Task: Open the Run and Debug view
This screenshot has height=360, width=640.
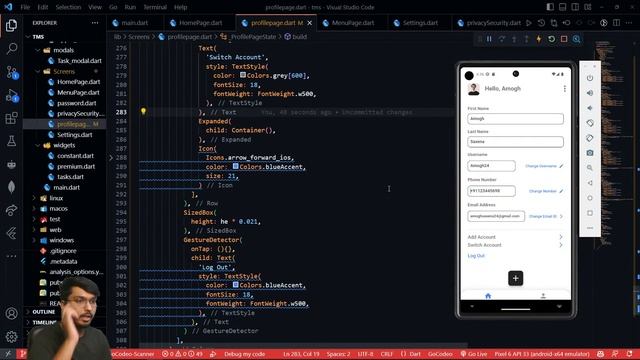Action: 11,96
